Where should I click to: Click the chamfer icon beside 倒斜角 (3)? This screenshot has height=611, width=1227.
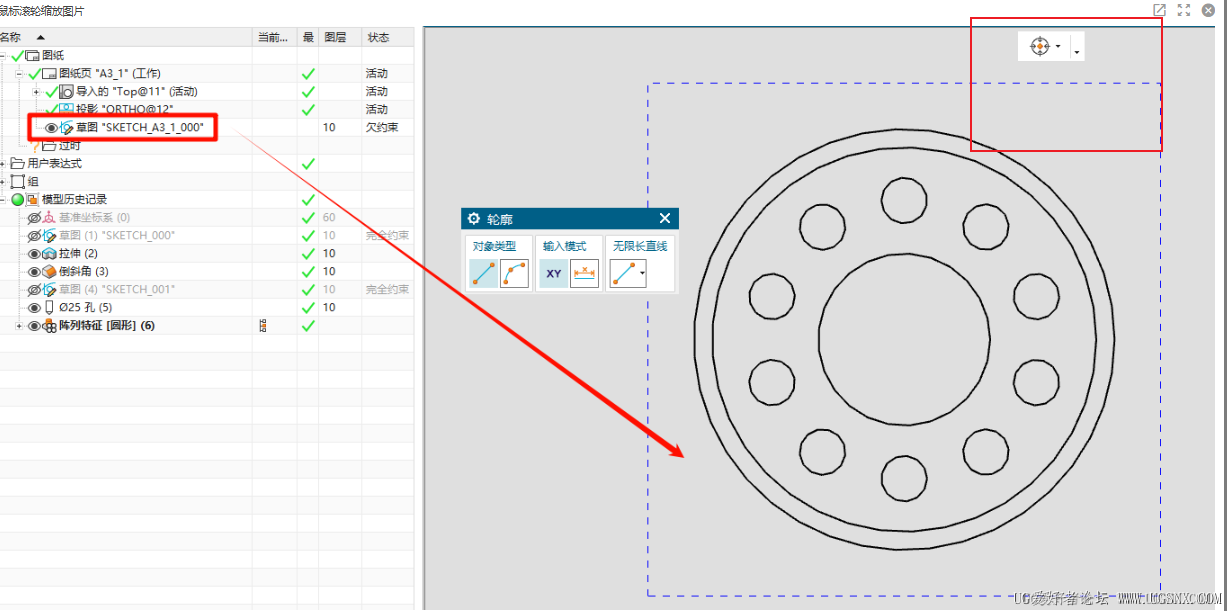50,271
